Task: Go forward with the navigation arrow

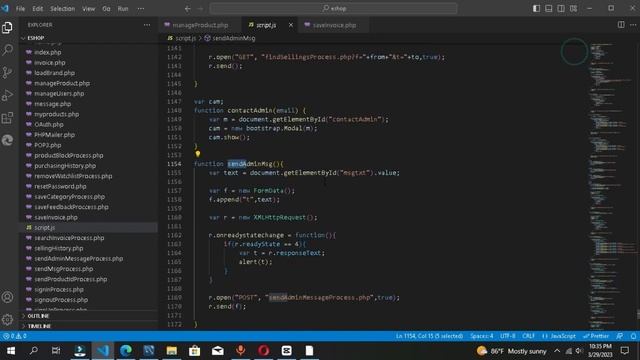Action: (x=200, y=8)
